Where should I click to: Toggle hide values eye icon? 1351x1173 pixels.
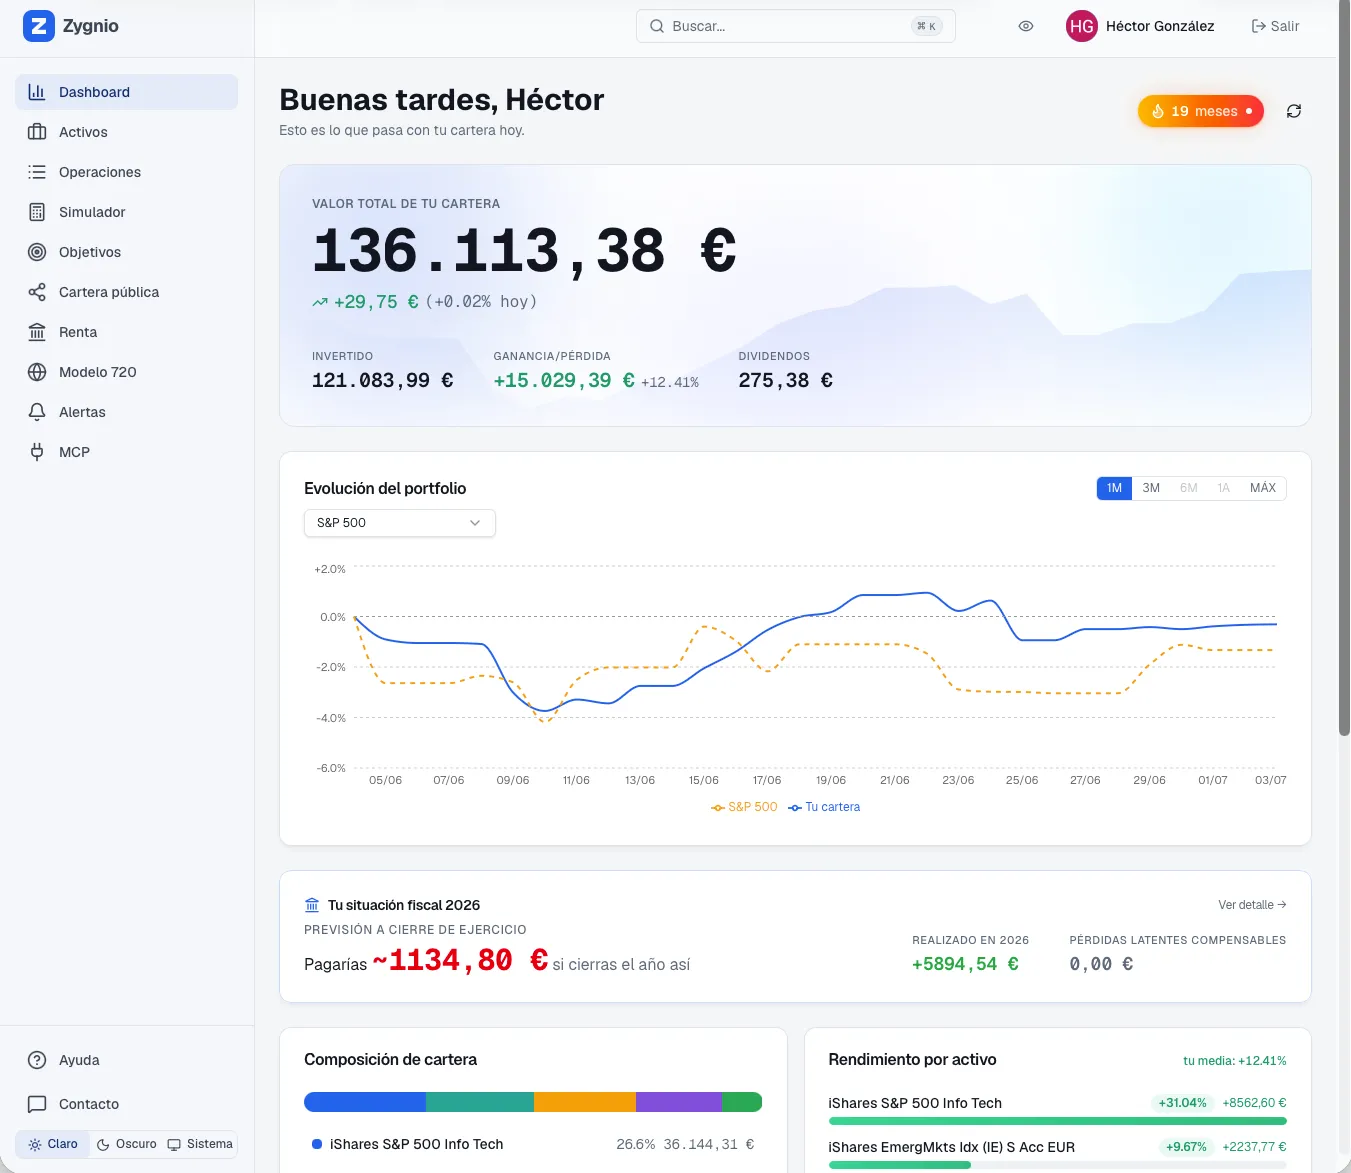click(1026, 26)
